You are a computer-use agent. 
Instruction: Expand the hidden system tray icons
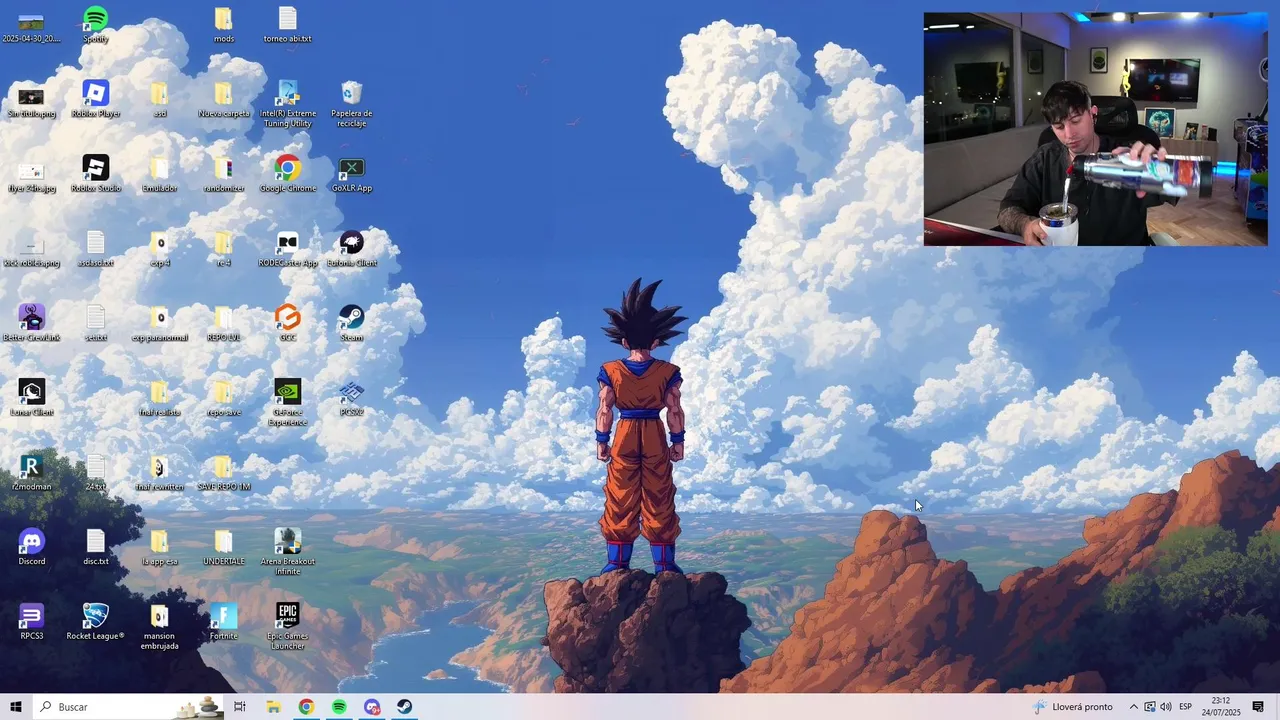tap(1133, 707)
